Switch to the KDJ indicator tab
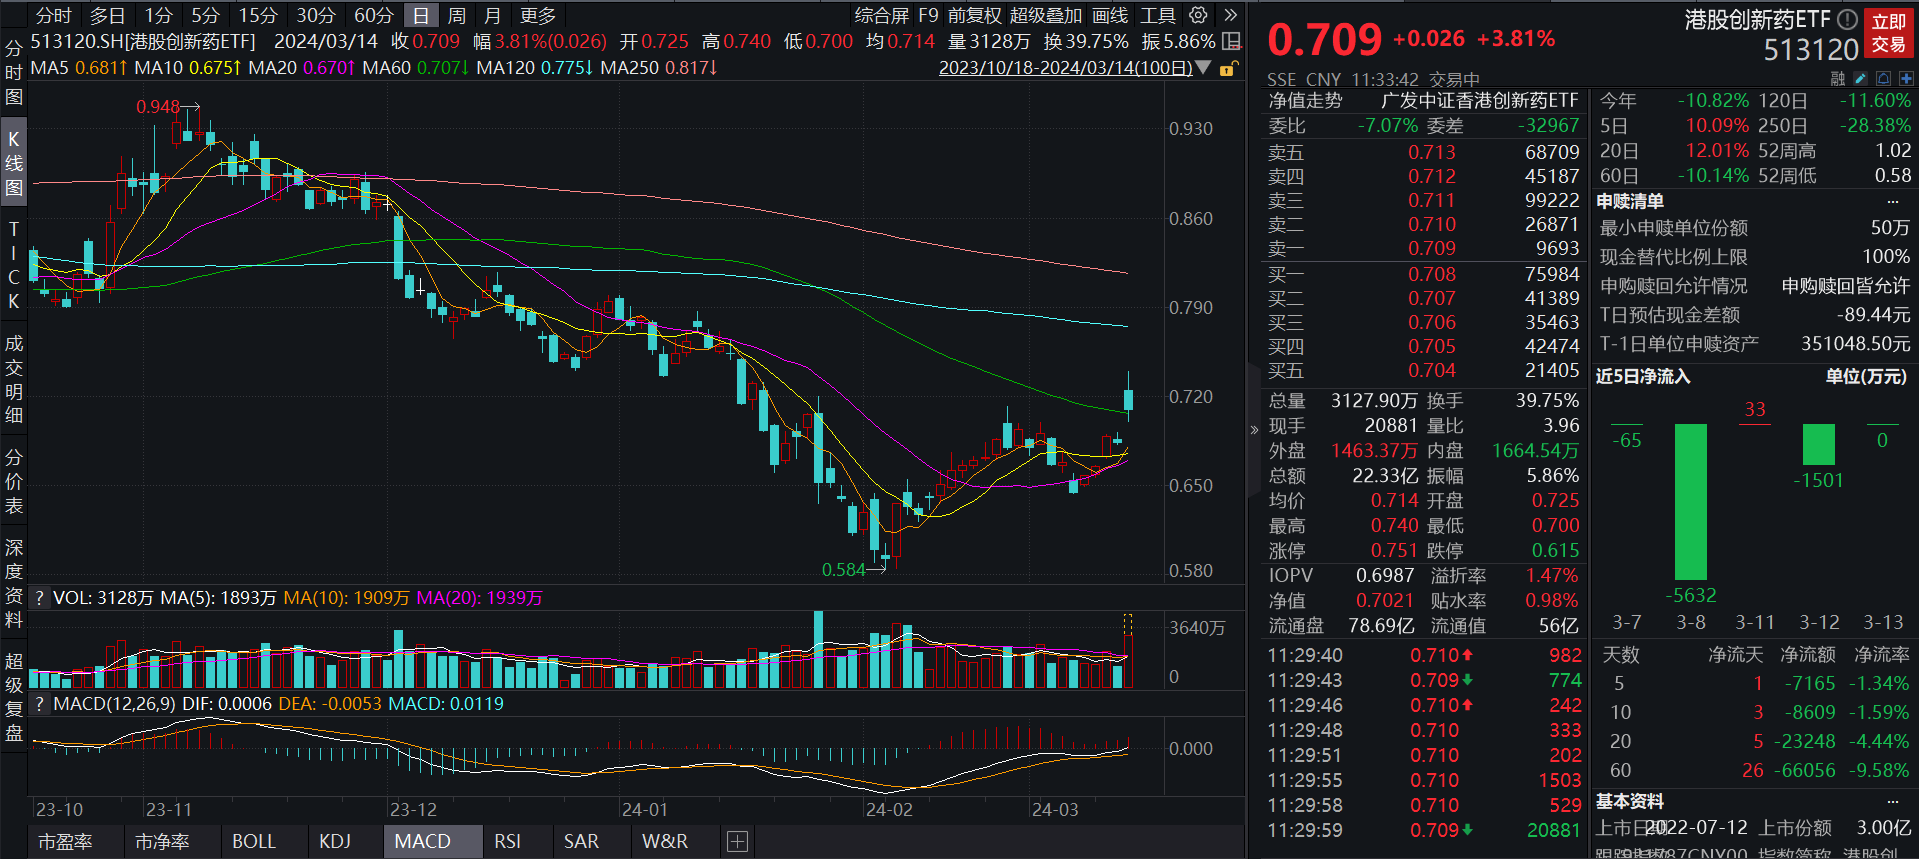Viewport: 1919px width, 859px height. pos(335,842)
